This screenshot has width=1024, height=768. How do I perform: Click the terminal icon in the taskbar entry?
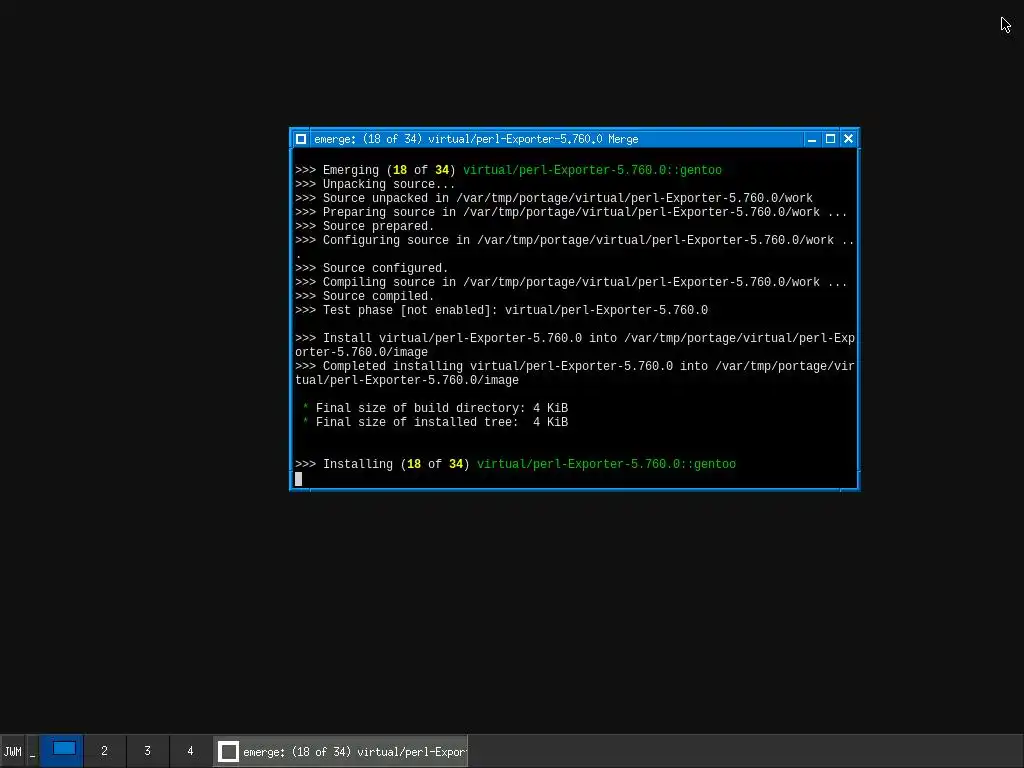tap(228, 751)
